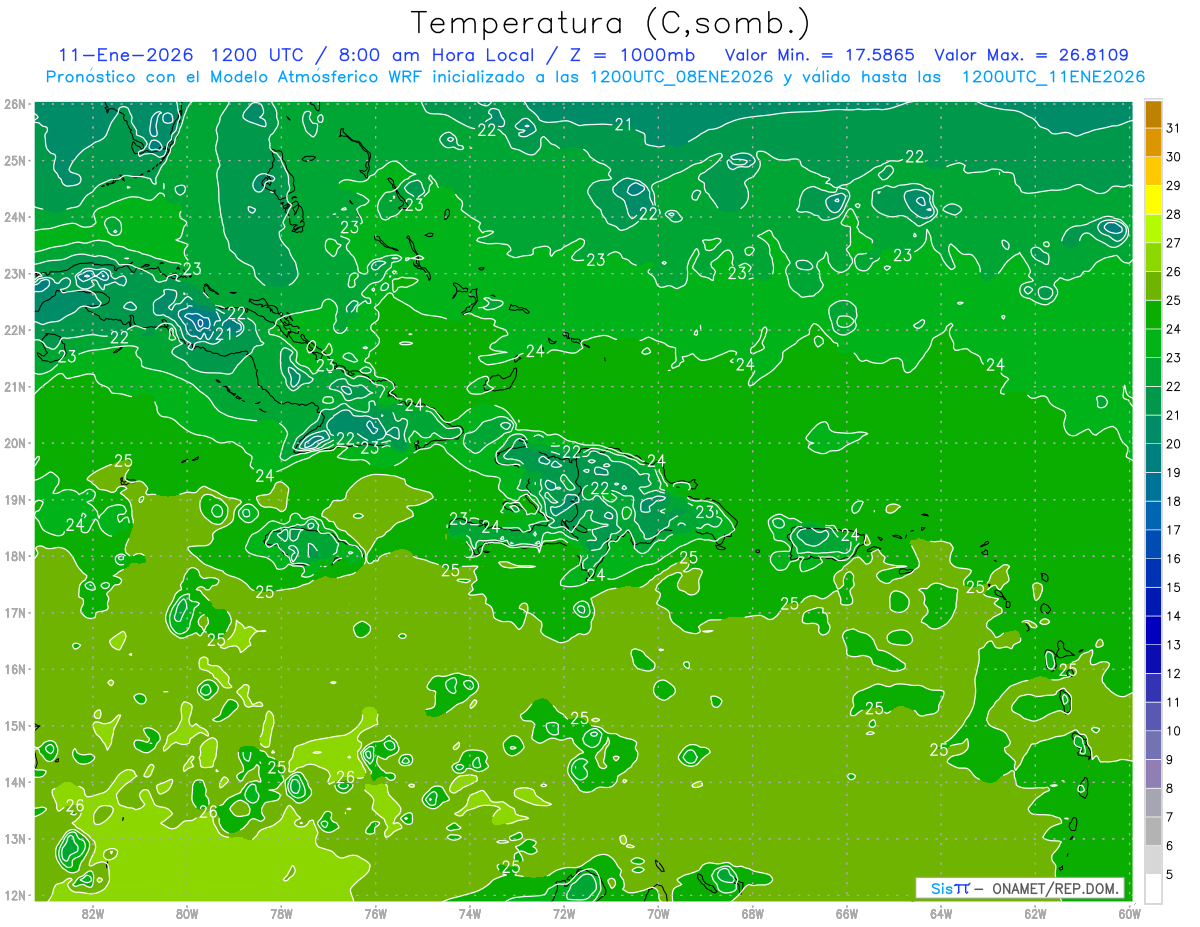The image size is (1200, 927).
Task: Select the 16N latitude axis label
Action: 14,669
